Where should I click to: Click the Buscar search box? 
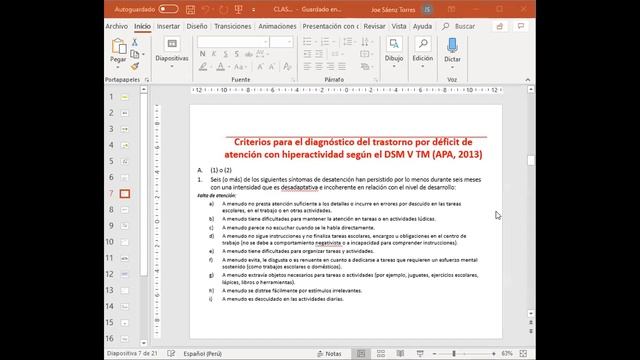tap(459, 26)
